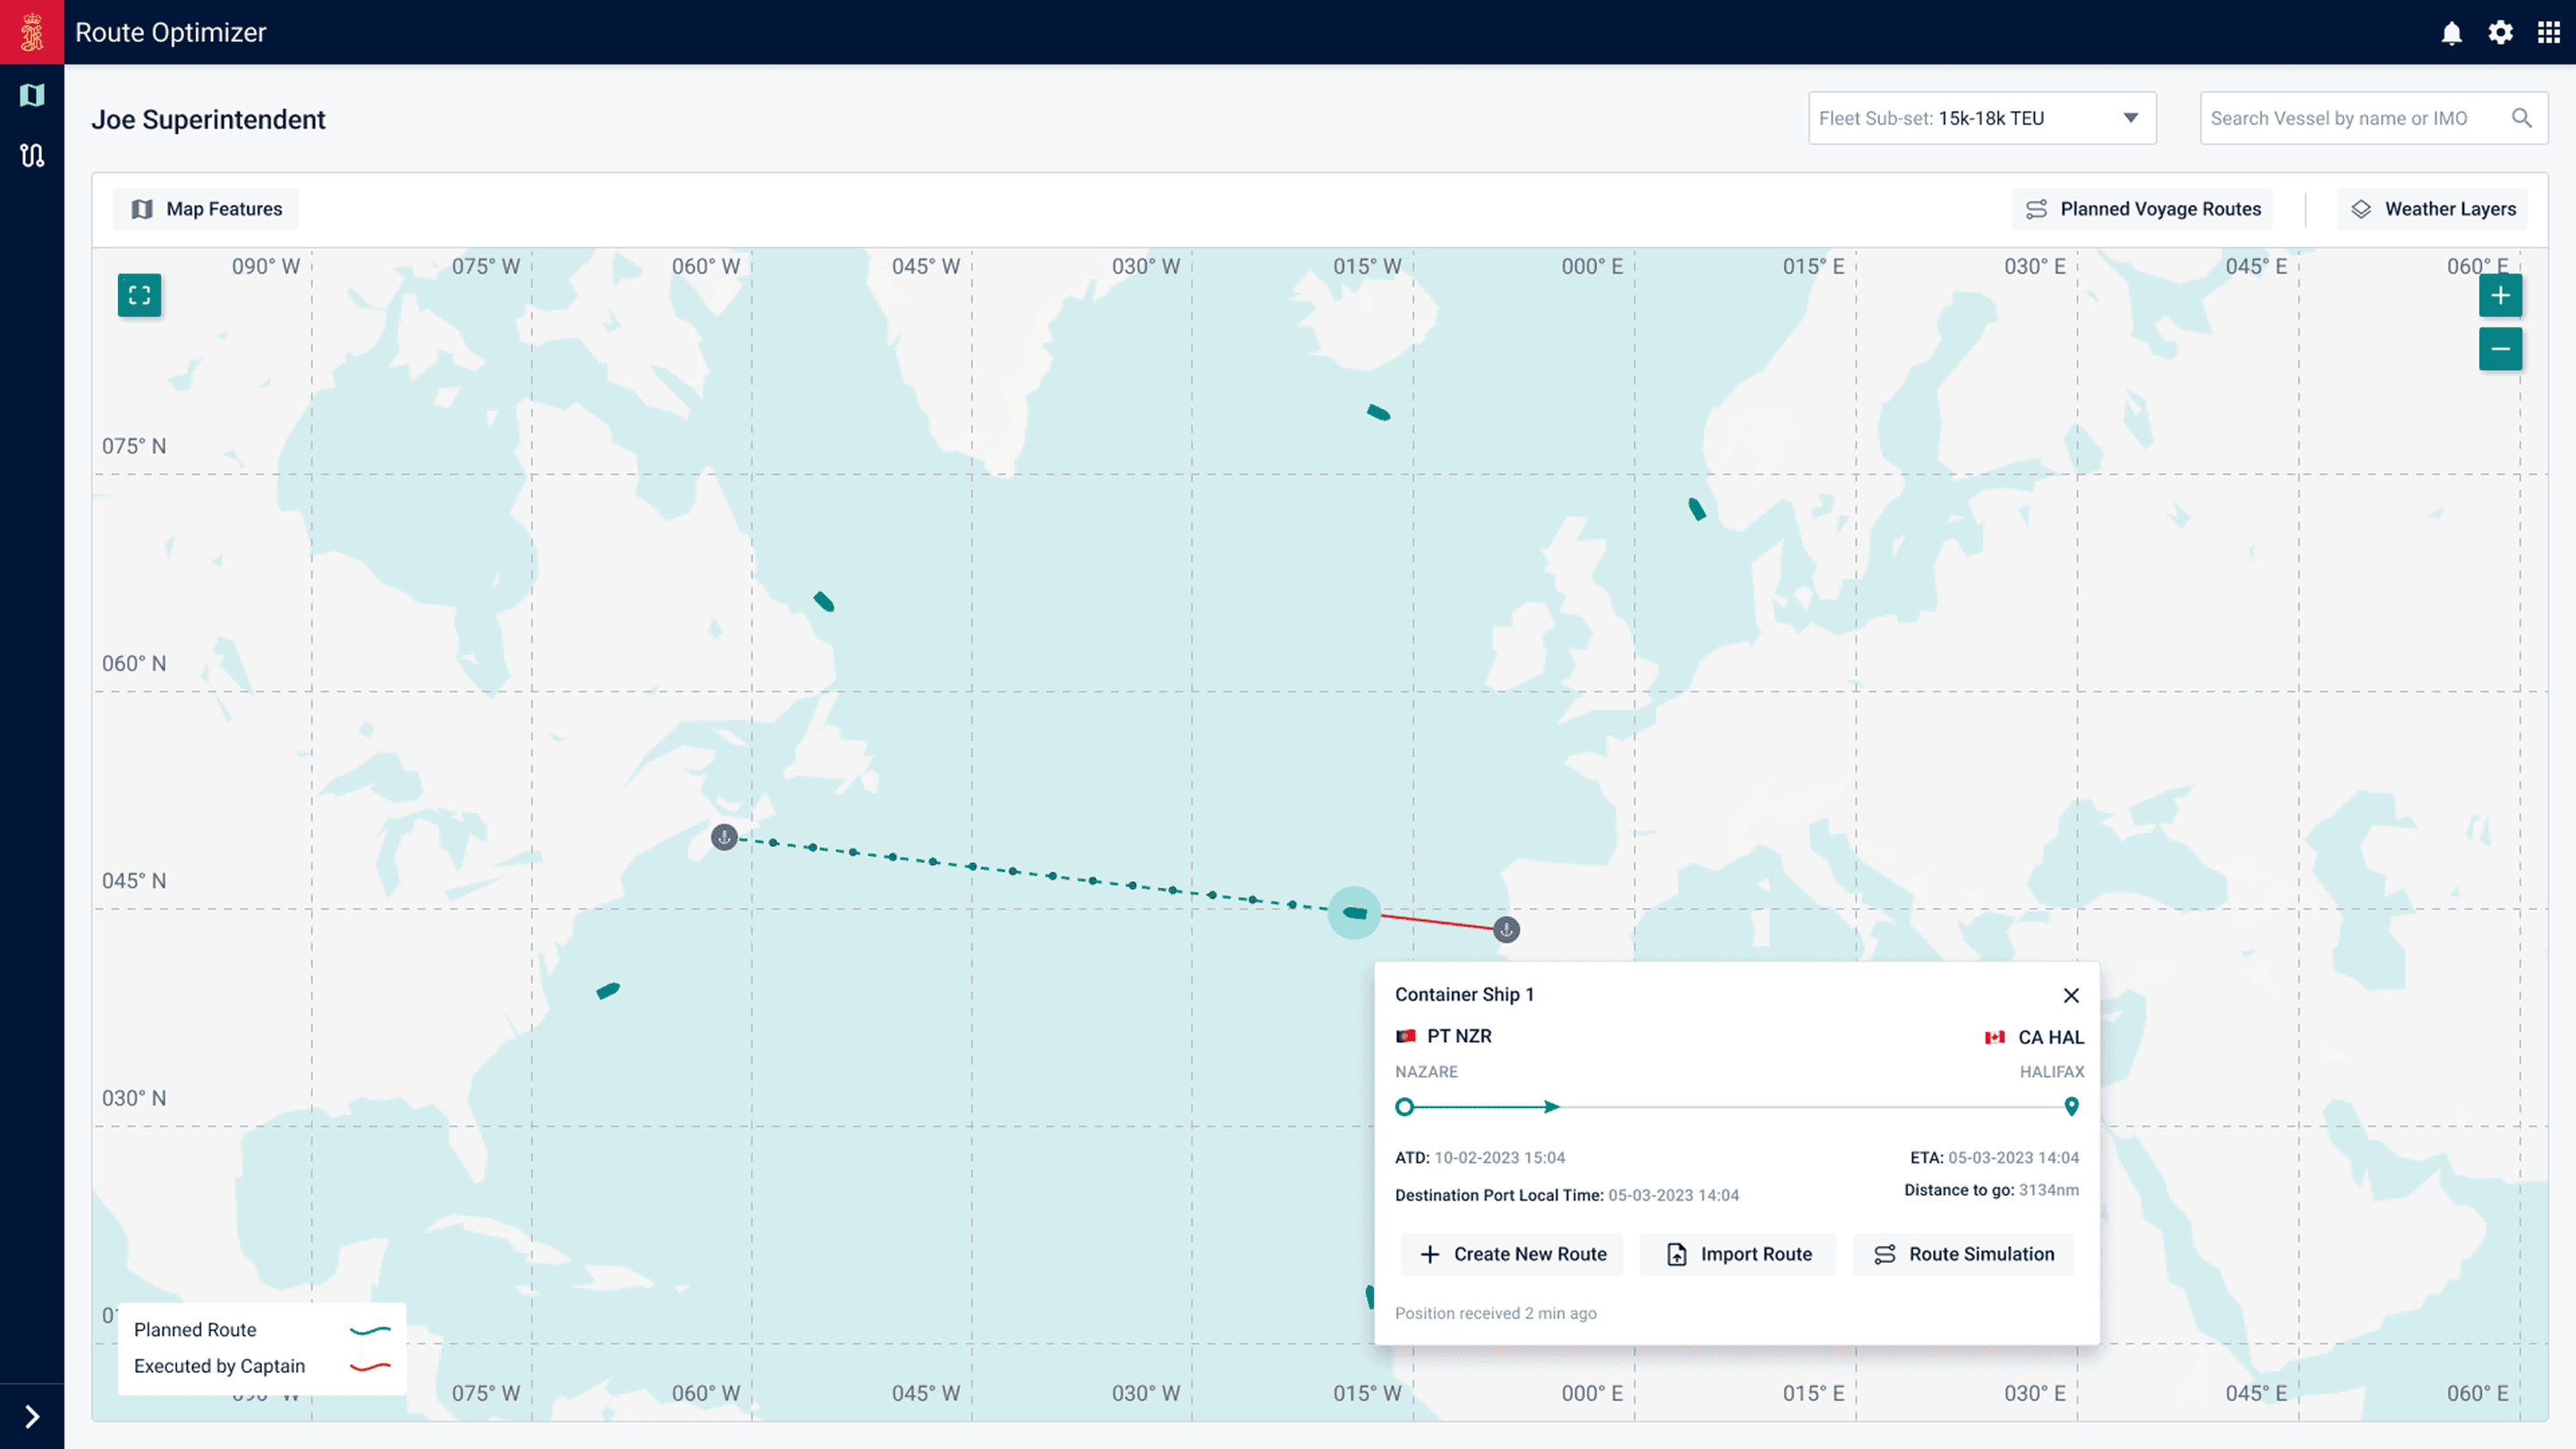Zoom in on the map
This screenshot has height=1449, width=2576.
click(2500, 295)
